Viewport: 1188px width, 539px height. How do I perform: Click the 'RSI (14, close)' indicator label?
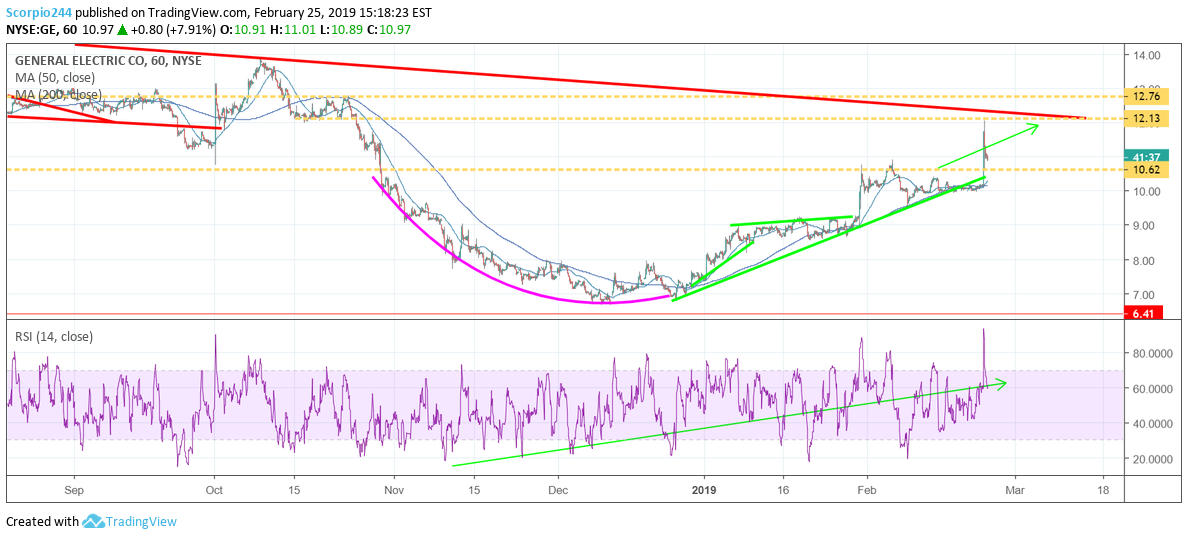pyautogui.click(x=53, y=337)
